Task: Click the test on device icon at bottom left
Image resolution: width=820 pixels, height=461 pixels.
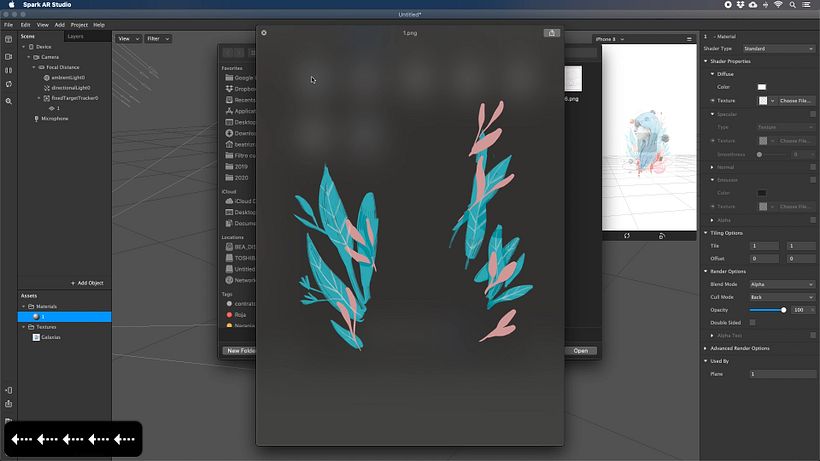Action: [8, 390]
